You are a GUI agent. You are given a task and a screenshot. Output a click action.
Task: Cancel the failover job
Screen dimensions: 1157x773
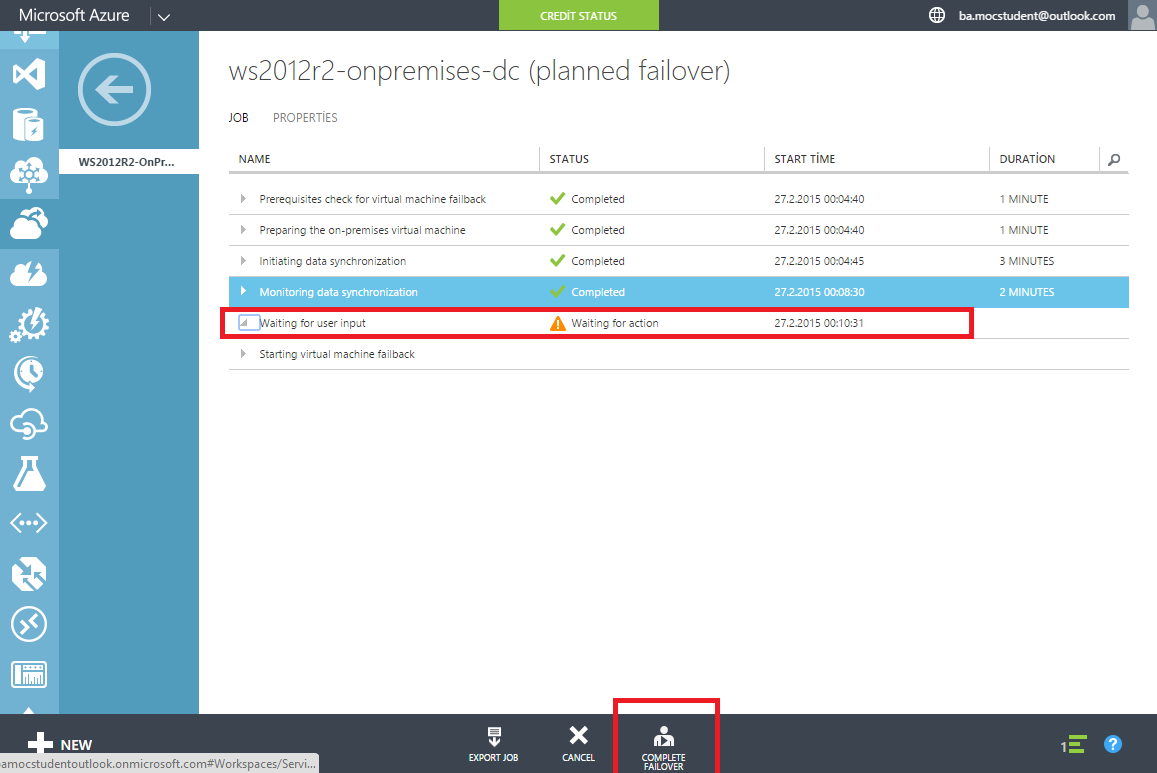tap(578, 743)
